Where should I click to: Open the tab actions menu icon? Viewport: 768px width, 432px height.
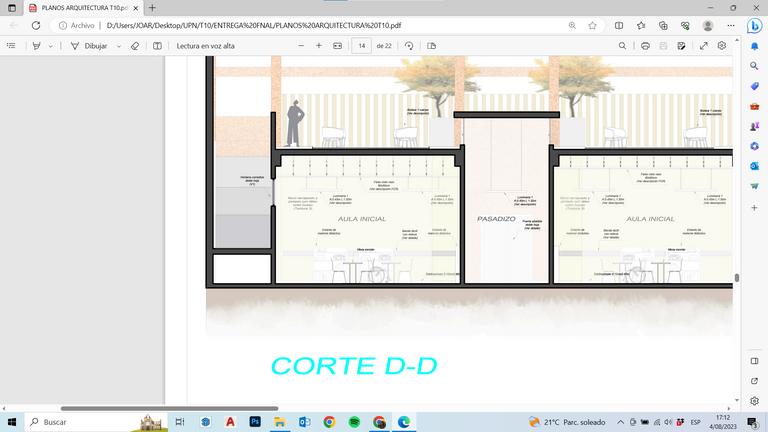(12, 8)
